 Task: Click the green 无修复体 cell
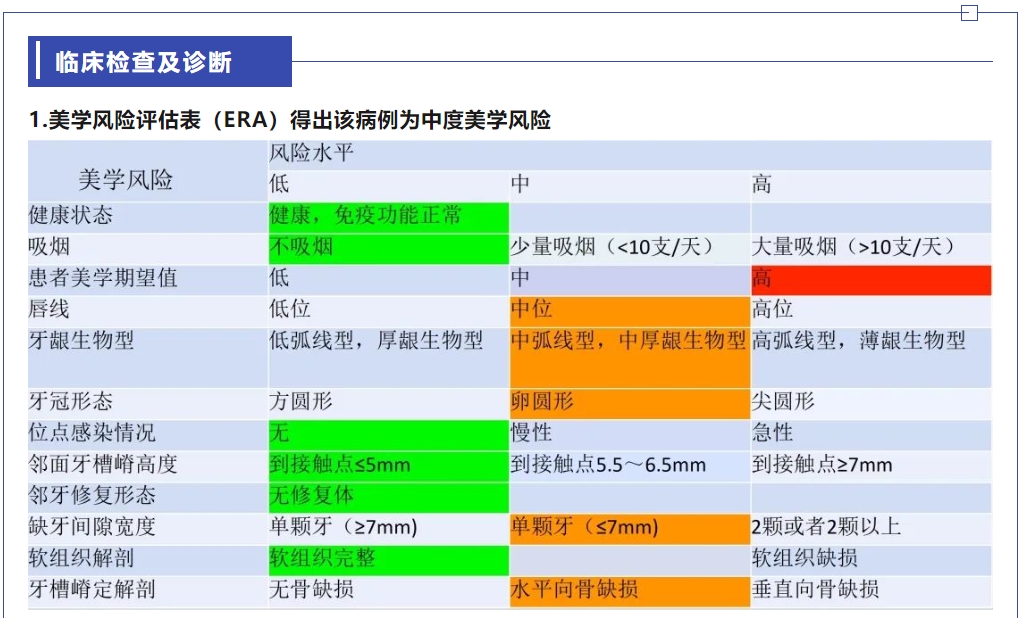tap(388, 496)
